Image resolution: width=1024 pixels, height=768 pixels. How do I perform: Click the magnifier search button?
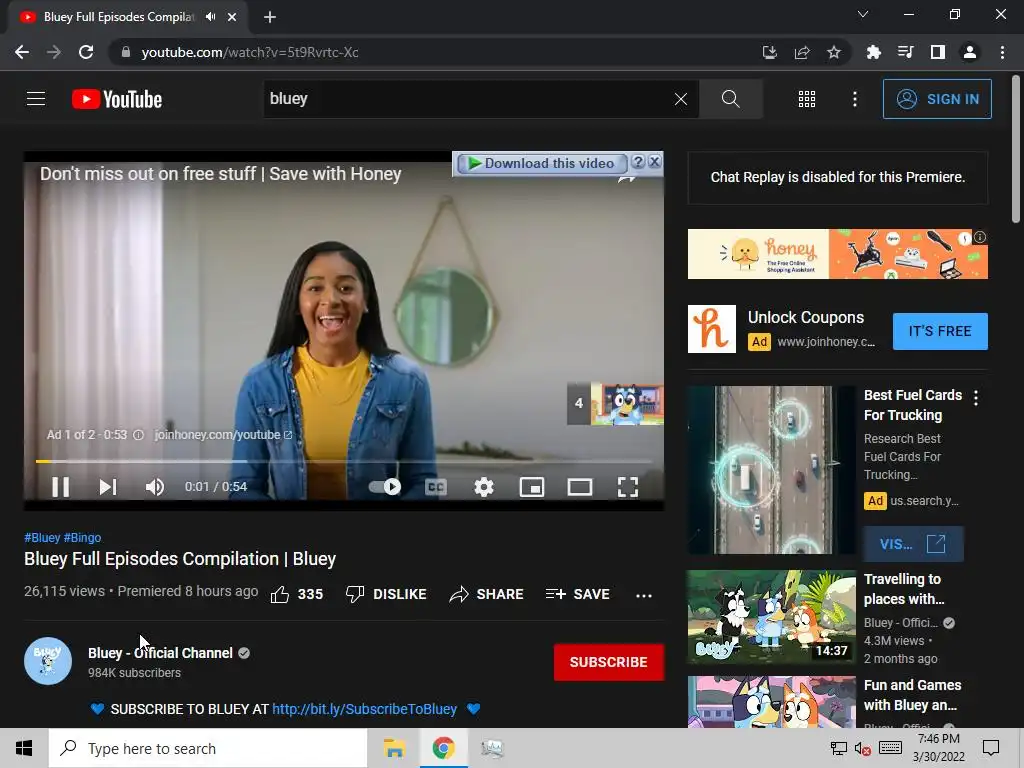click(730, 99)
